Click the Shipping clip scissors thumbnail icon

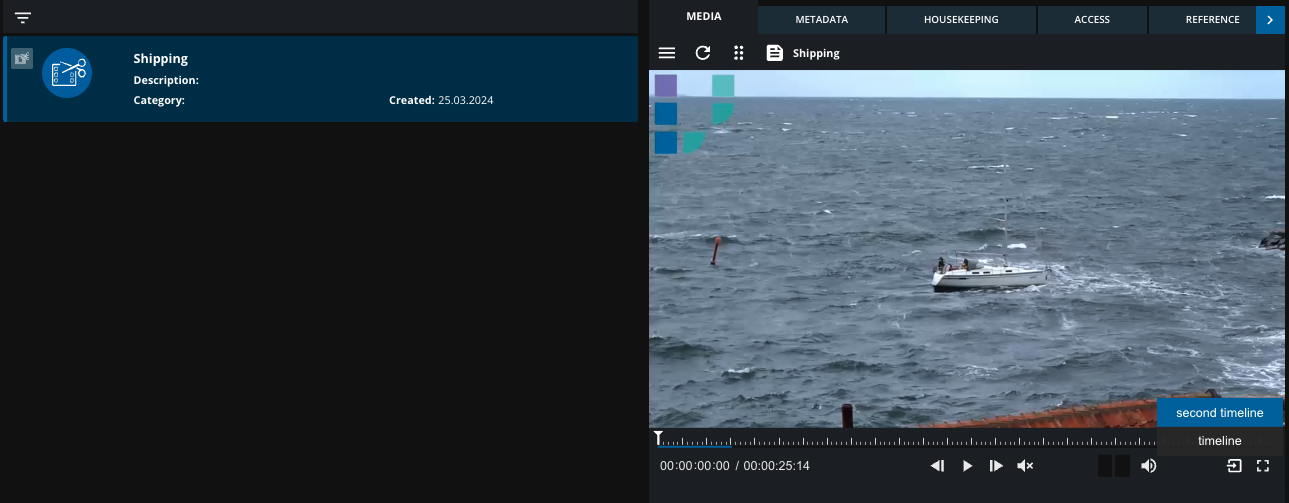click(67, 73)
